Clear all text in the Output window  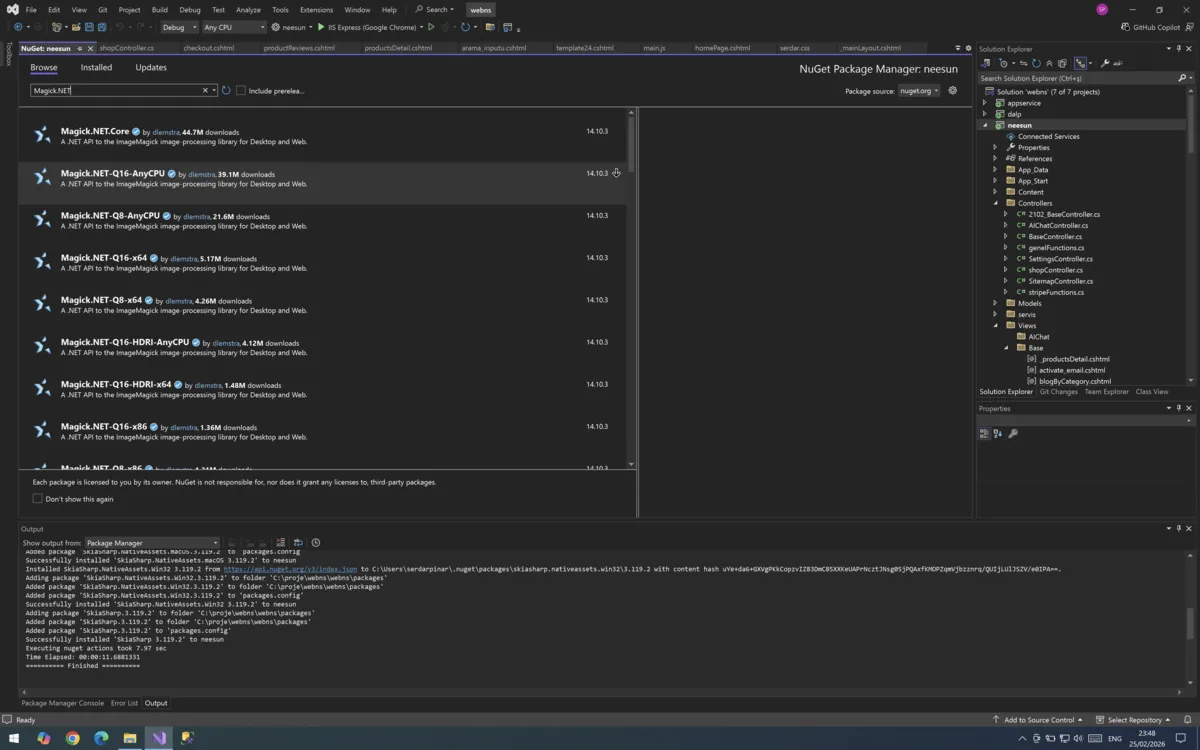point(281,543)
